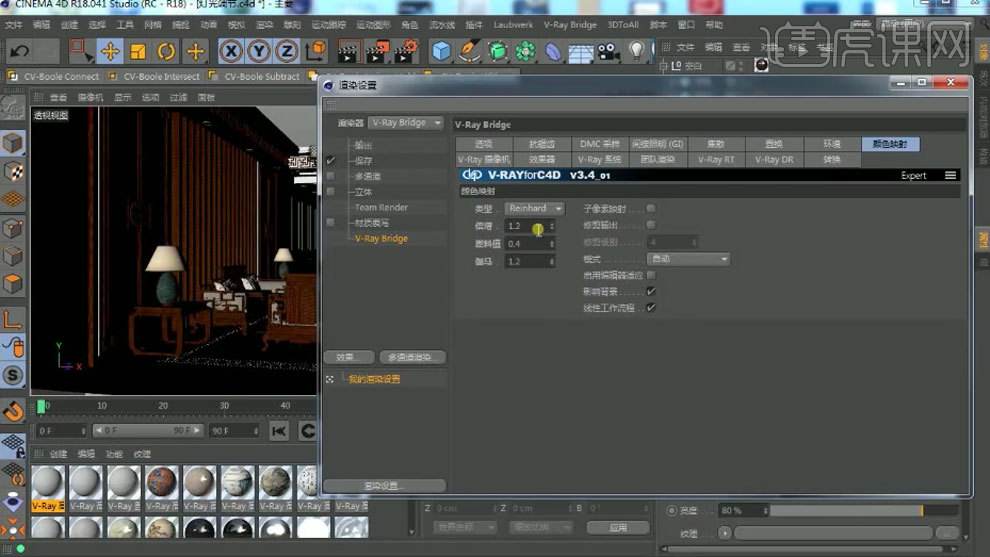
Task: Click the burn value 0.4 stepper arrows
Action: pos(552,244)
